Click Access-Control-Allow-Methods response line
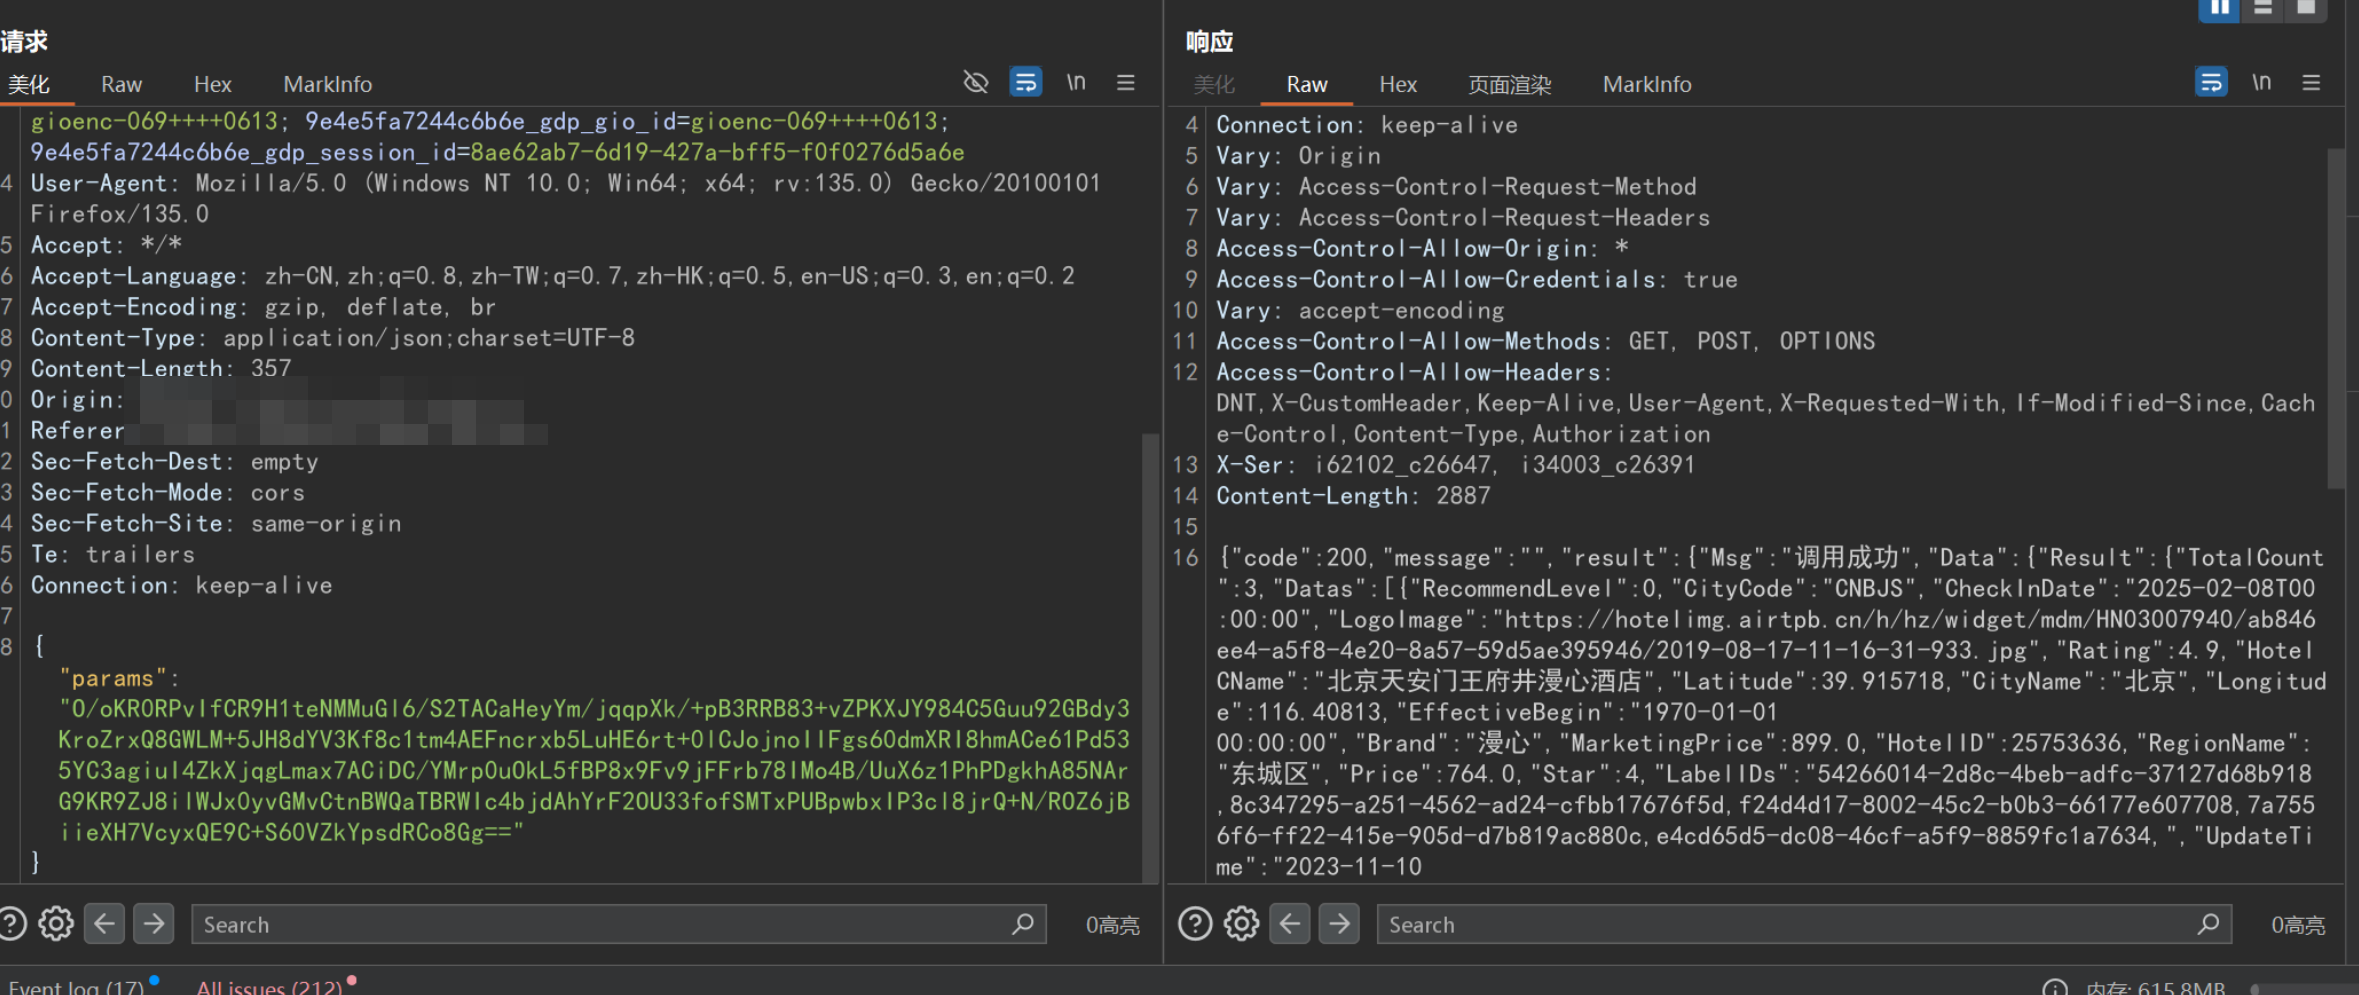The image size is (2359, 995). [x=1545, y=341]
